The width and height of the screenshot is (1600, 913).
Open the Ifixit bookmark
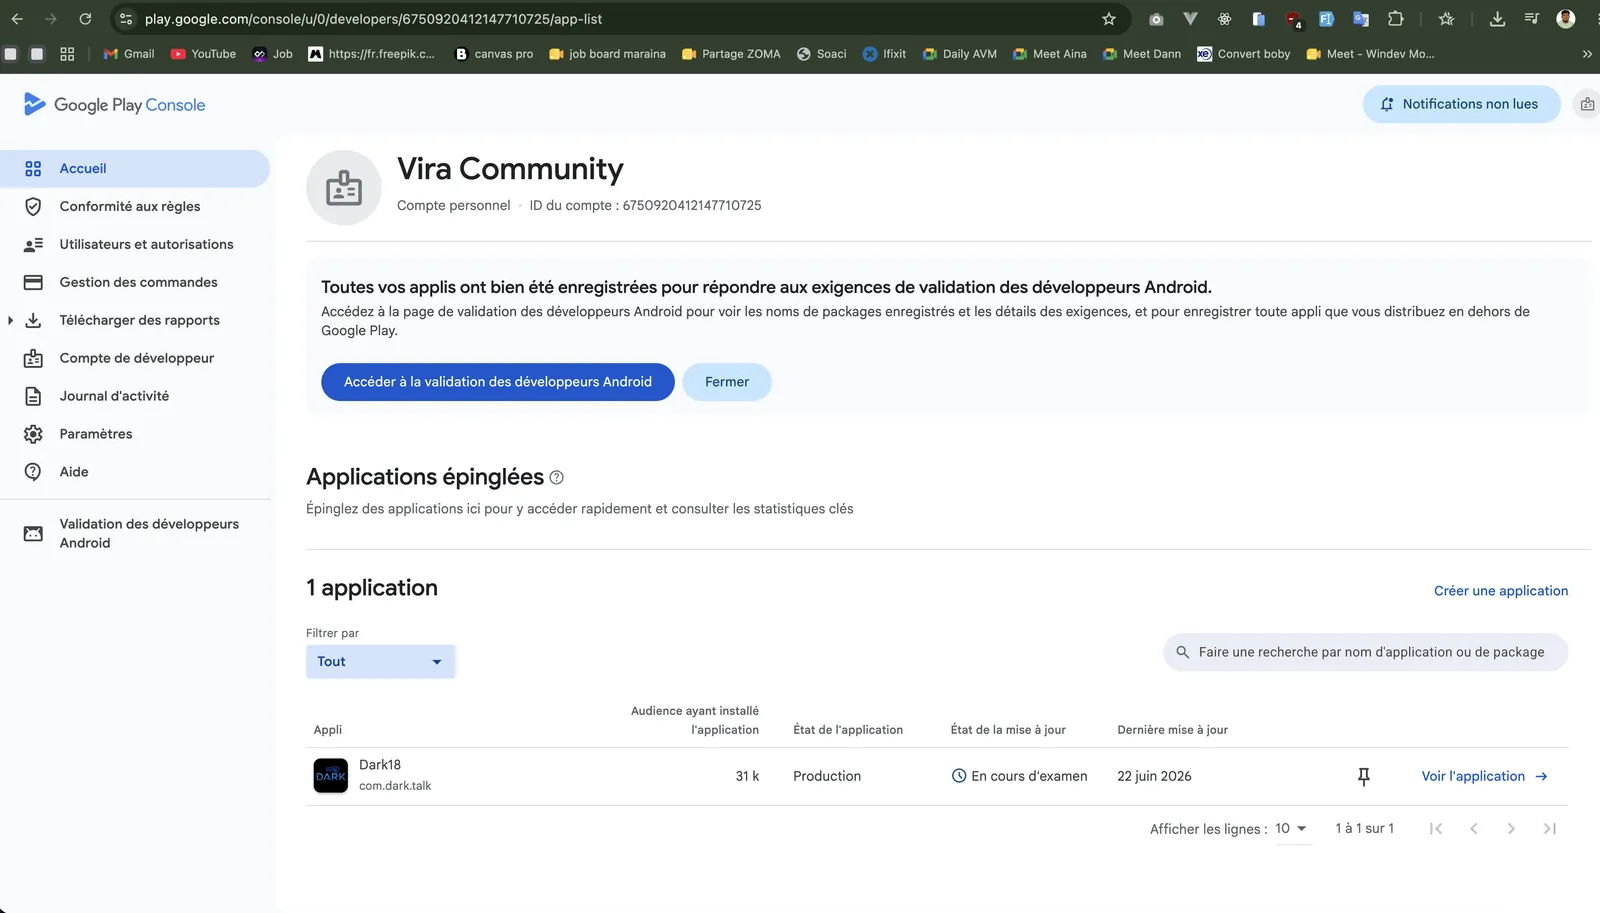coord(884,54)
